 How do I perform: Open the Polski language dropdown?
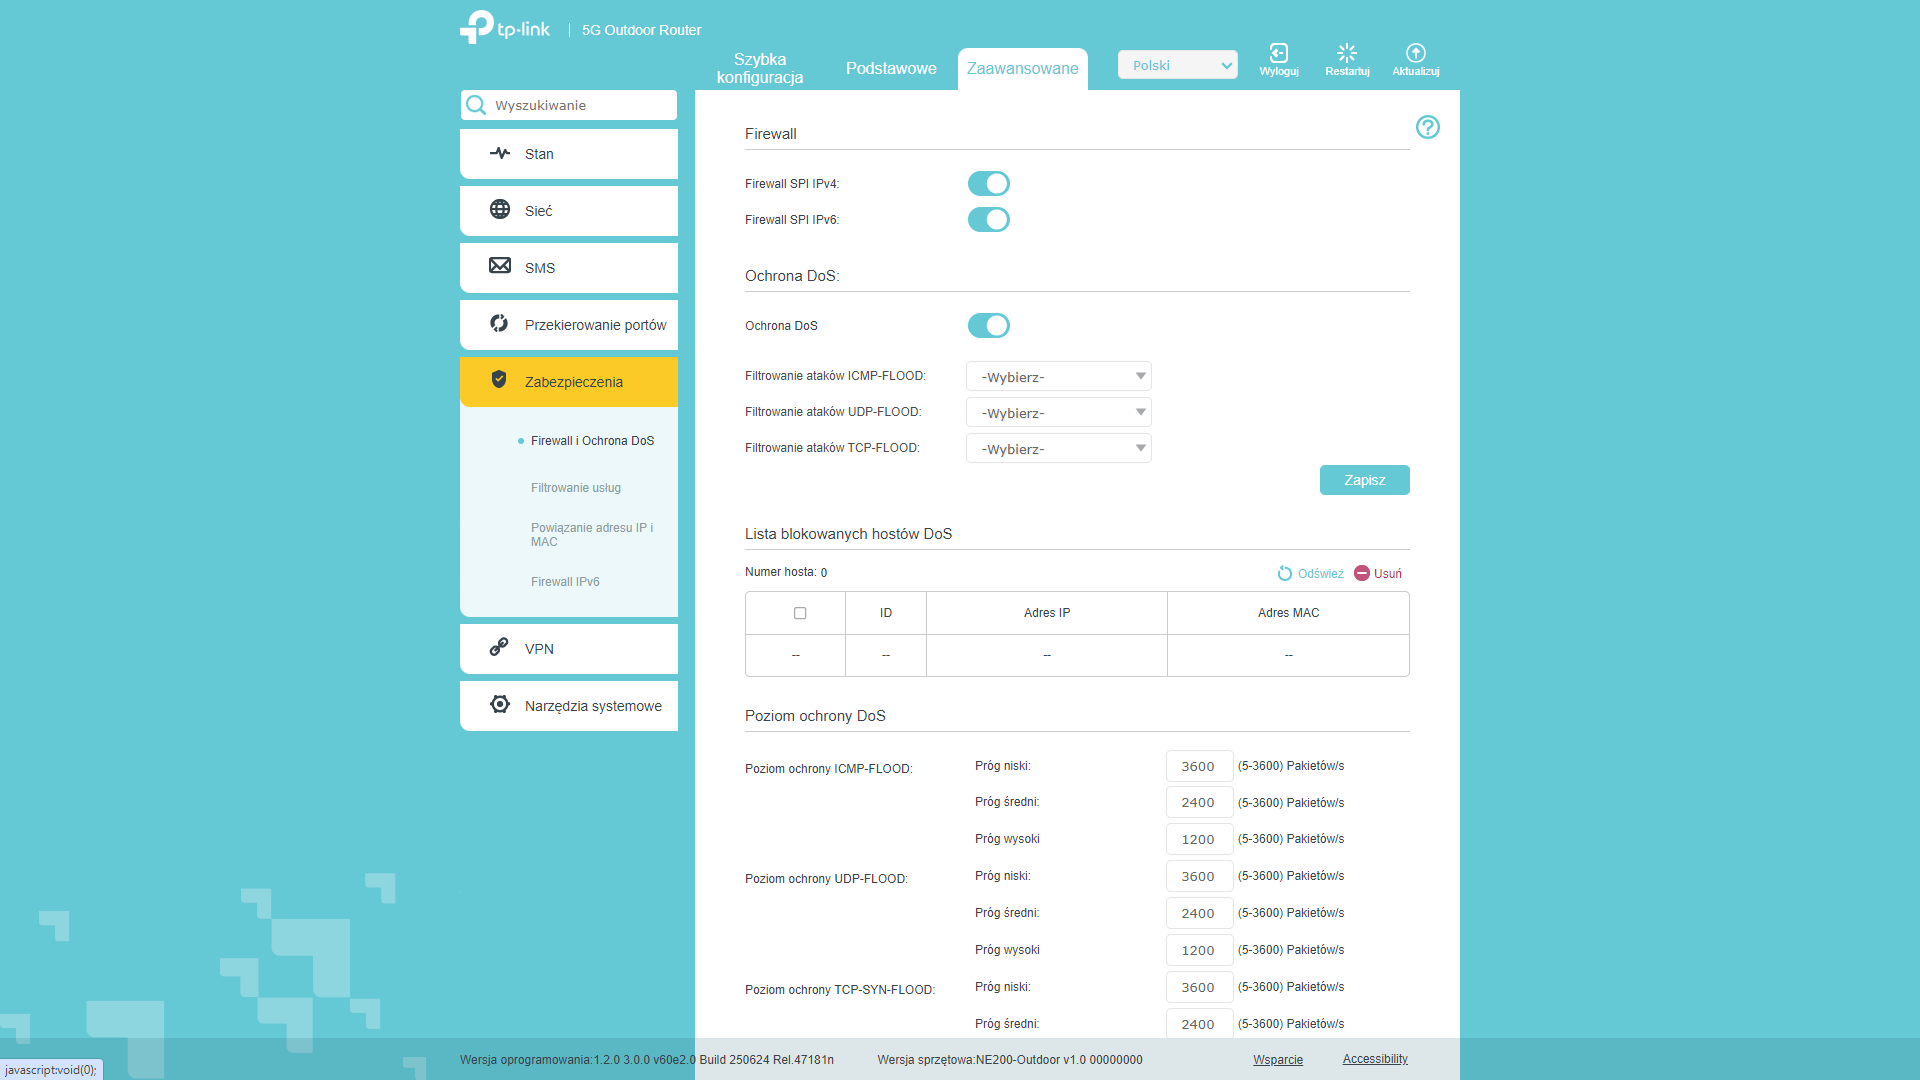pos(1177,66)
